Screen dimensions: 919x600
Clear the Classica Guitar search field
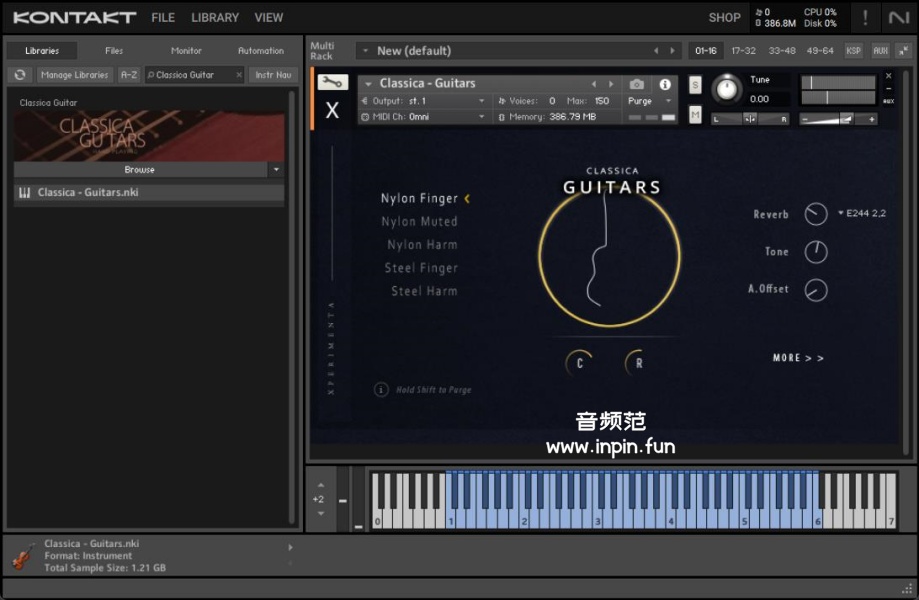coord(238,75)
